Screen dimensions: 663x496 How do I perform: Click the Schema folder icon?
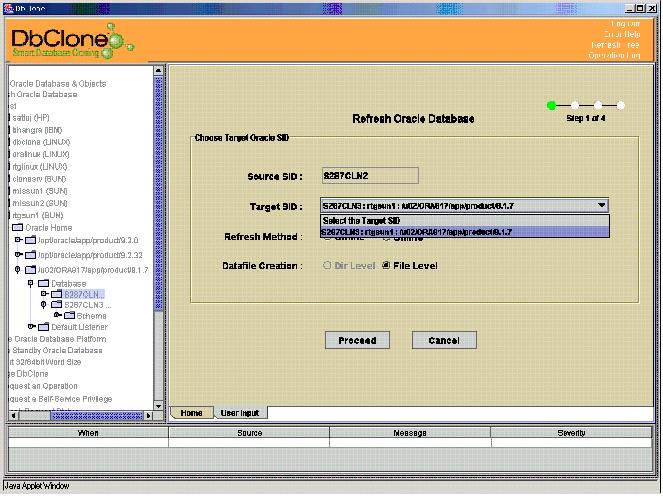tap(69, 315)
